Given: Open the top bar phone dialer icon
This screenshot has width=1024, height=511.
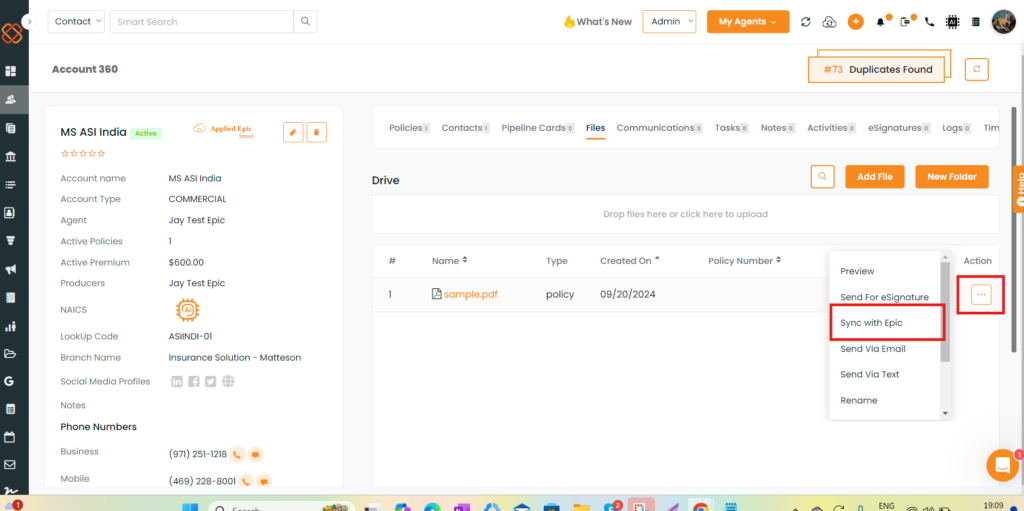Looking at the screenshot, I should [x=930, y=22].
